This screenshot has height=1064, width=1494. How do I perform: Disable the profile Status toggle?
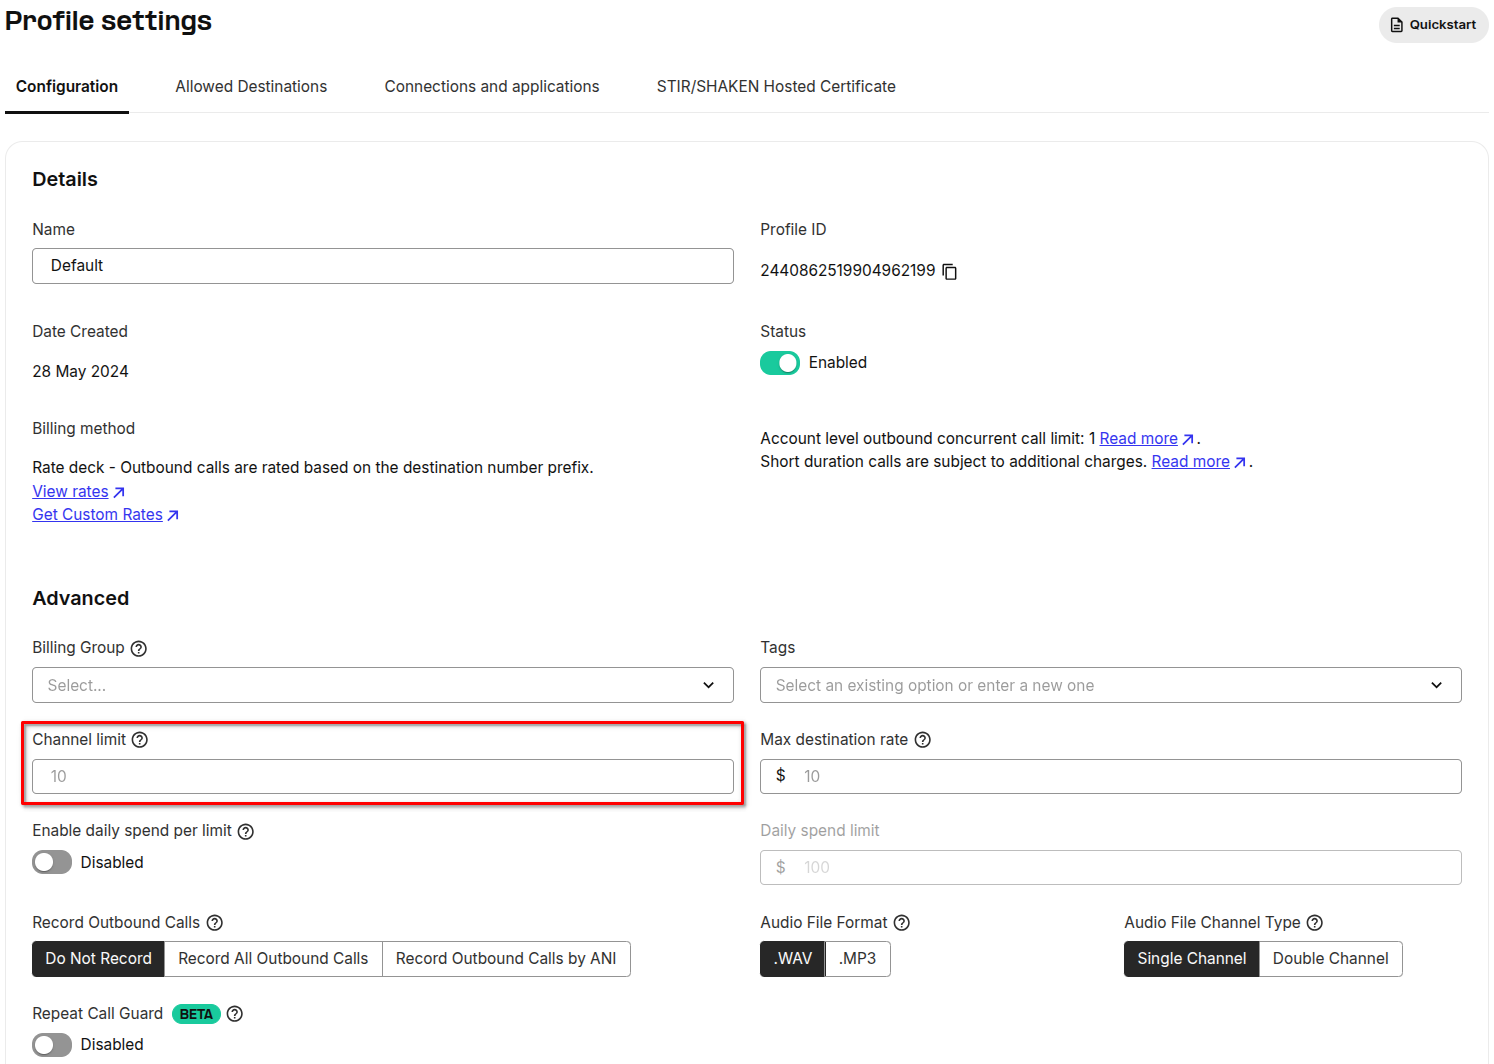(780, 363)
